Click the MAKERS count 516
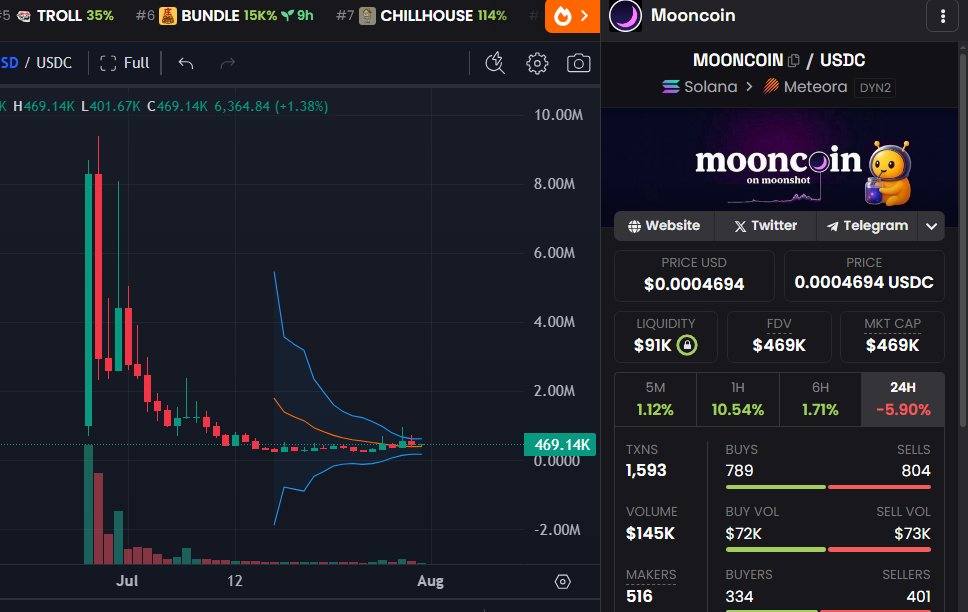 click(x=639, y=596)
